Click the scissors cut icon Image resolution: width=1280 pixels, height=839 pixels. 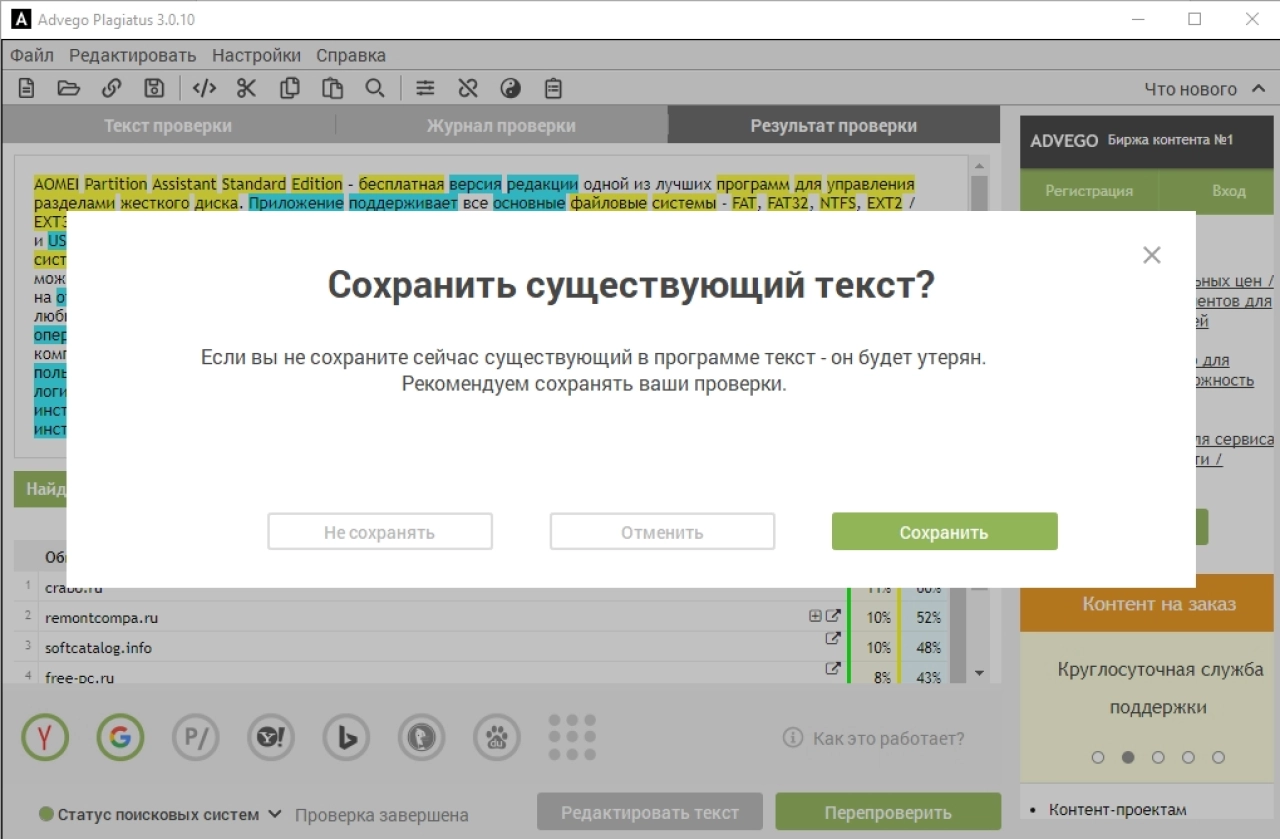coord(247,88)
